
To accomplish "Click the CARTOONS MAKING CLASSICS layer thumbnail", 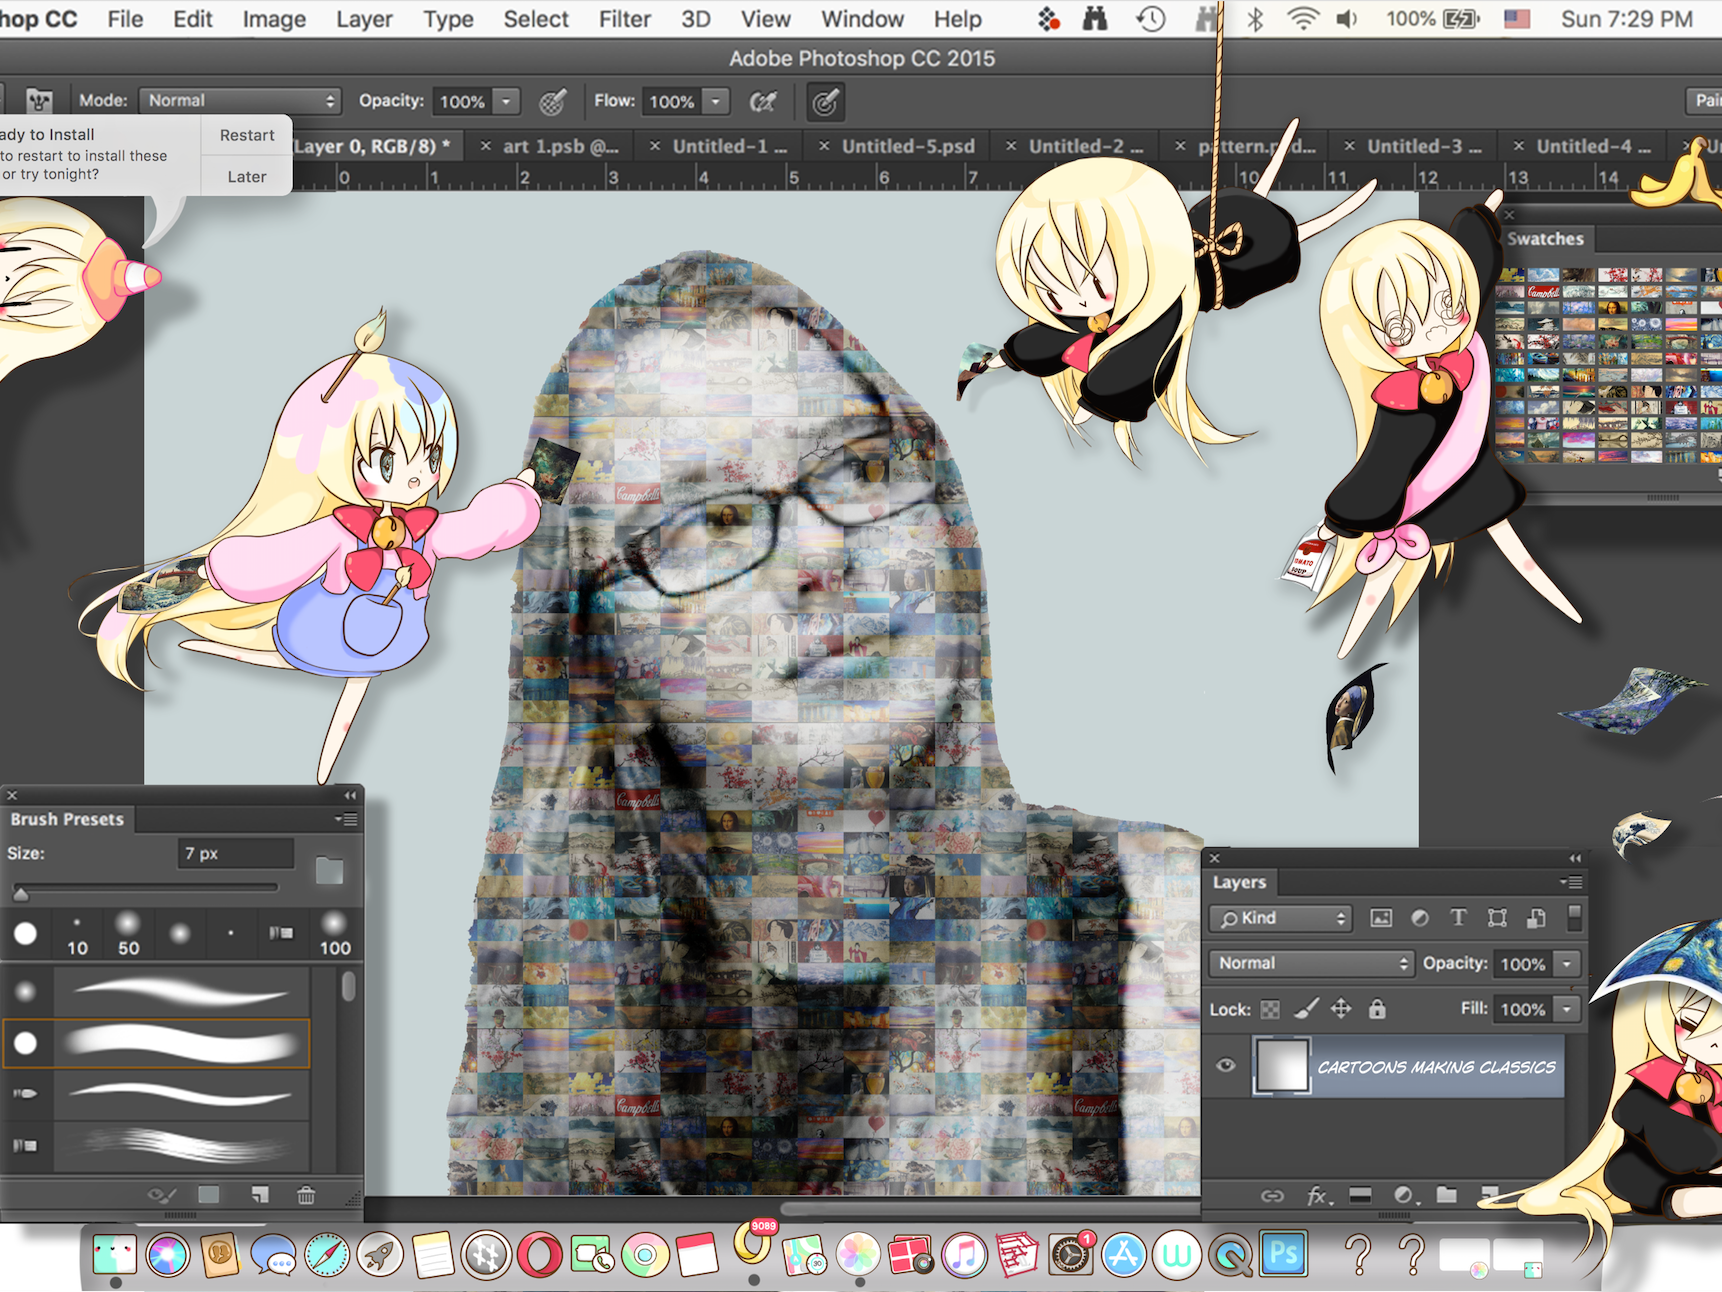I will tap(1281, 1066).
